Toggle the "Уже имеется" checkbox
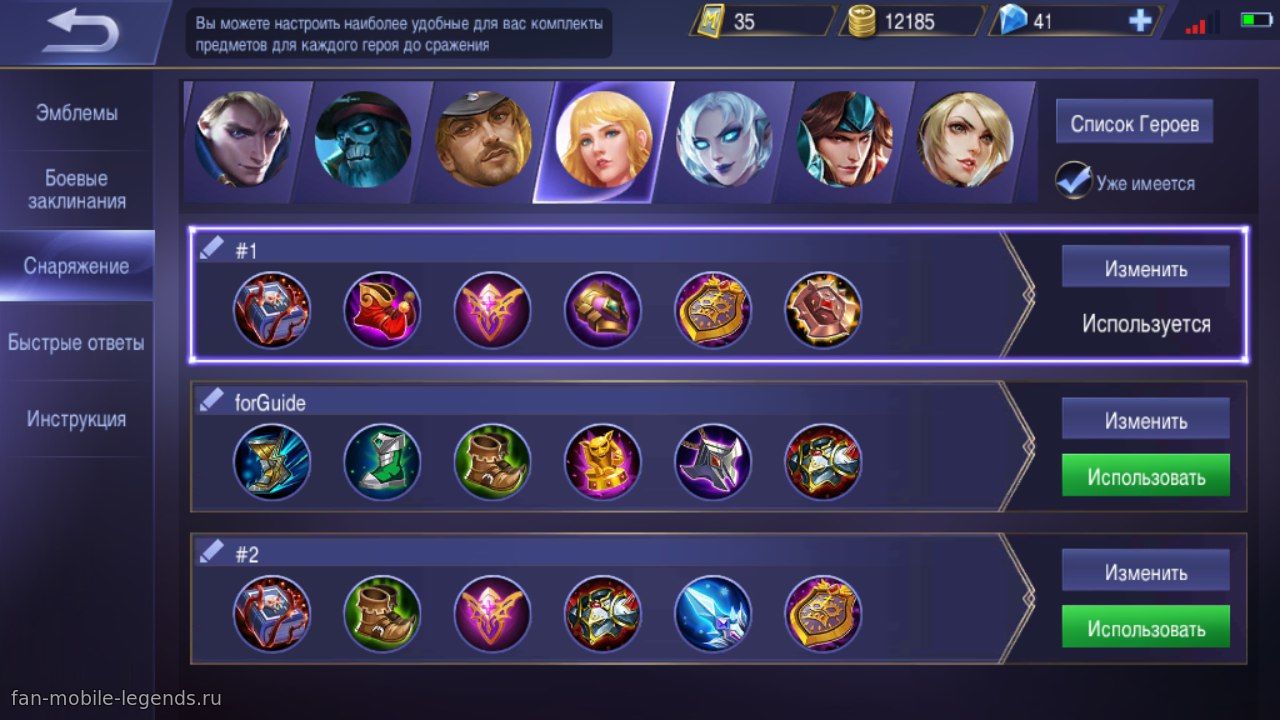 click(x=1074, y=182)
